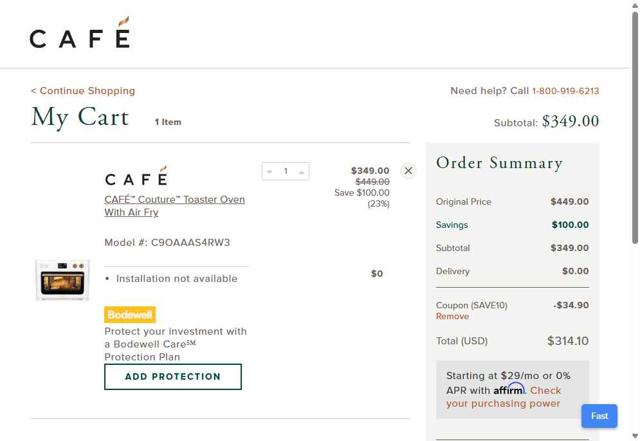Click the quantity field showing 1
The height and width of the screenshot is (441, 640).
coord(286,171)
